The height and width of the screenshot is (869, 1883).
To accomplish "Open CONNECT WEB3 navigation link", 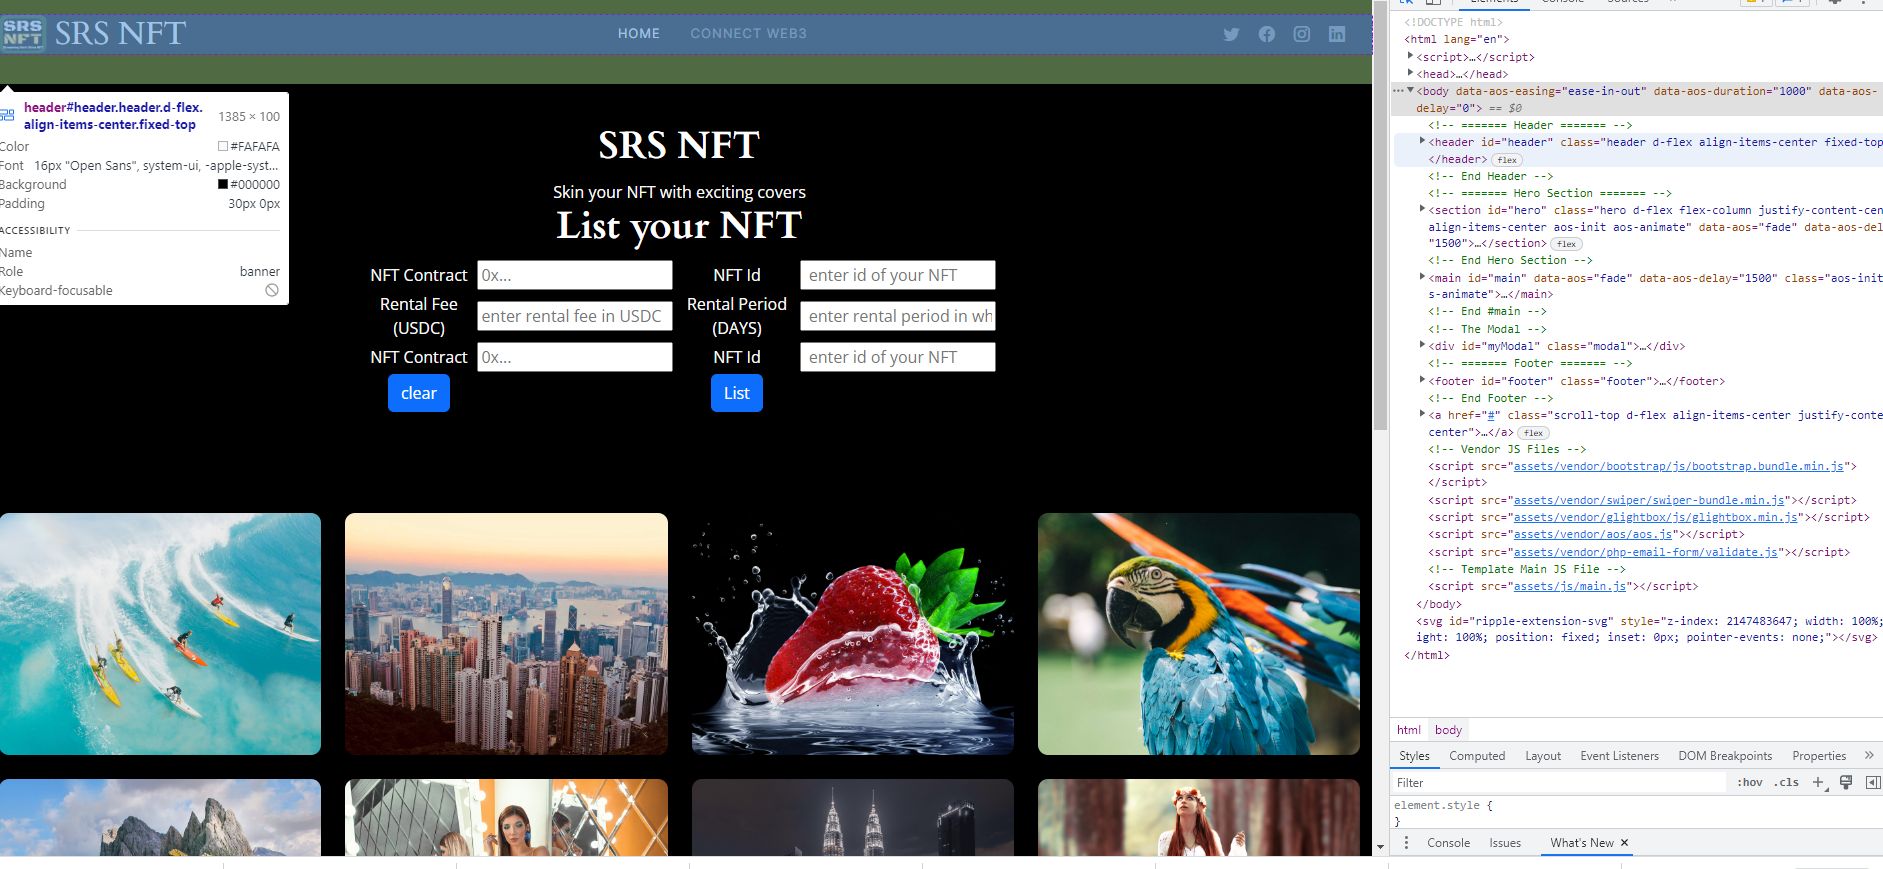I will 748,33.
